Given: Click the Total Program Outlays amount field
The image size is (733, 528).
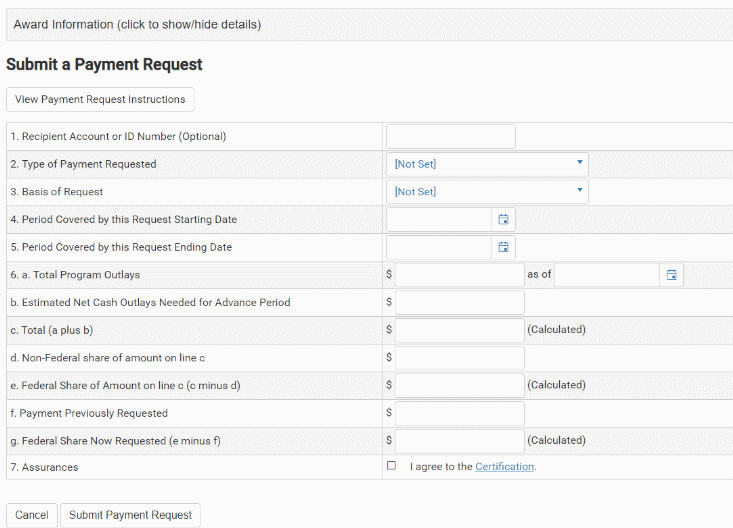Looking at the screenshot, I should [459, 274].
